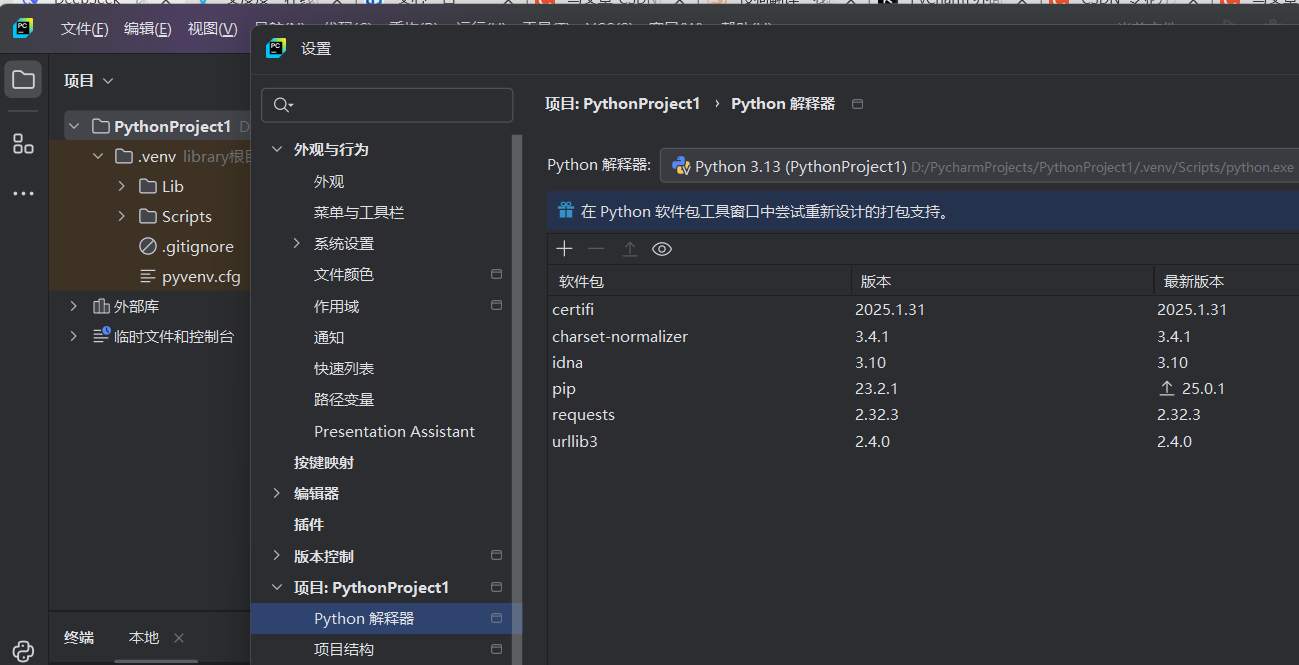1299x665 pixels.
Task: Click the project-level icon beside 作用域
Action: click(496, 305)
